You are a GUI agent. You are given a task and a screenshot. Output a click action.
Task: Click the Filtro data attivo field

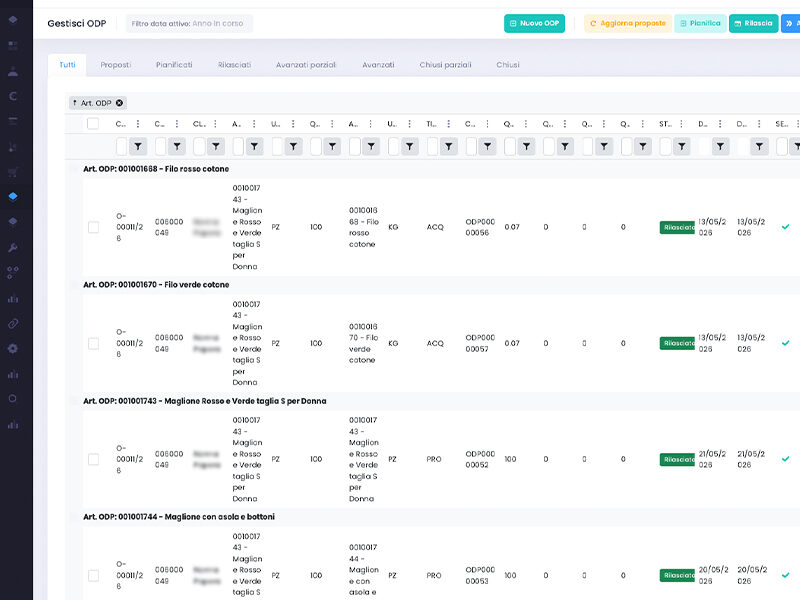[x=189, y=23]
